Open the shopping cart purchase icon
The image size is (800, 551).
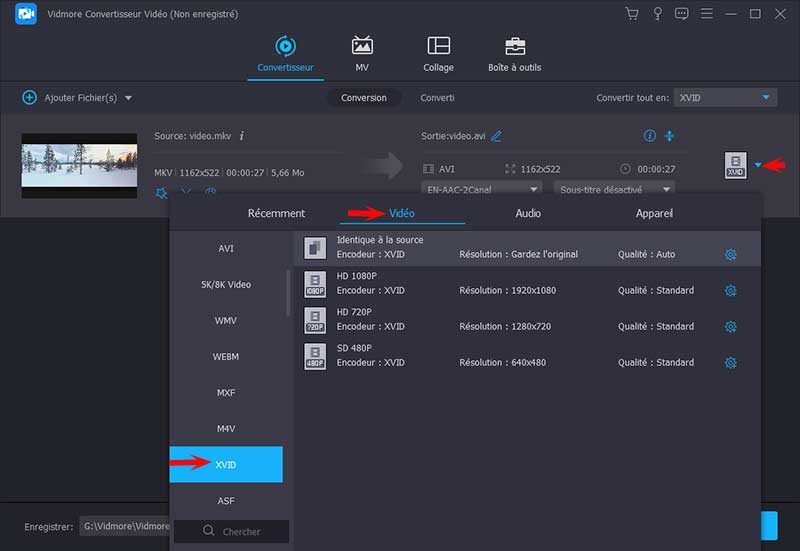[631, 14]
